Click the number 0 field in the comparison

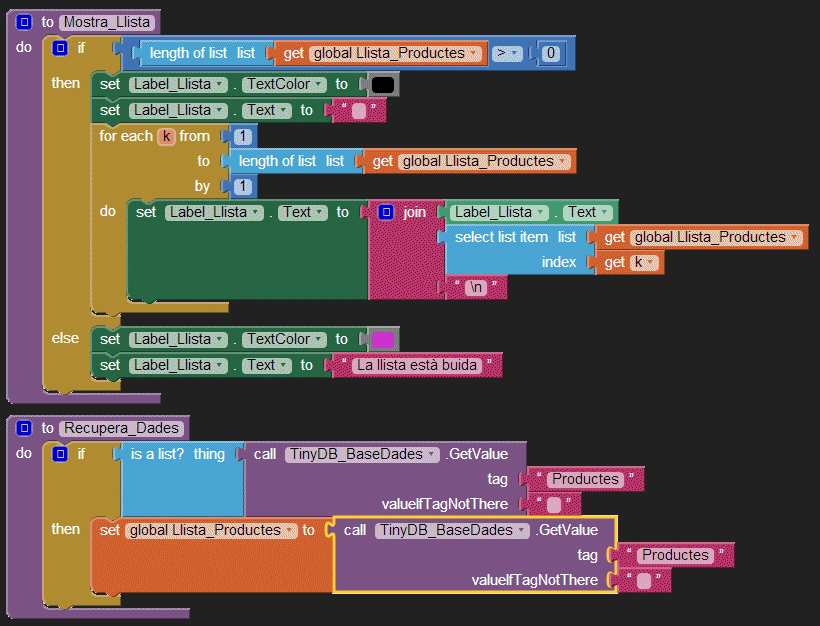tap(550, 53)
